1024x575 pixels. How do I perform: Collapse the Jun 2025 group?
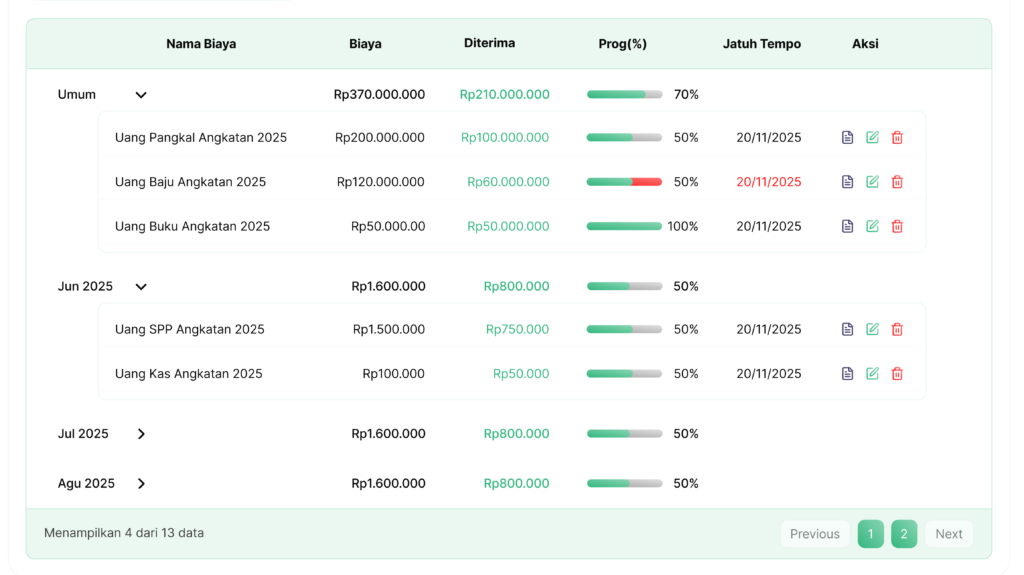141,287
